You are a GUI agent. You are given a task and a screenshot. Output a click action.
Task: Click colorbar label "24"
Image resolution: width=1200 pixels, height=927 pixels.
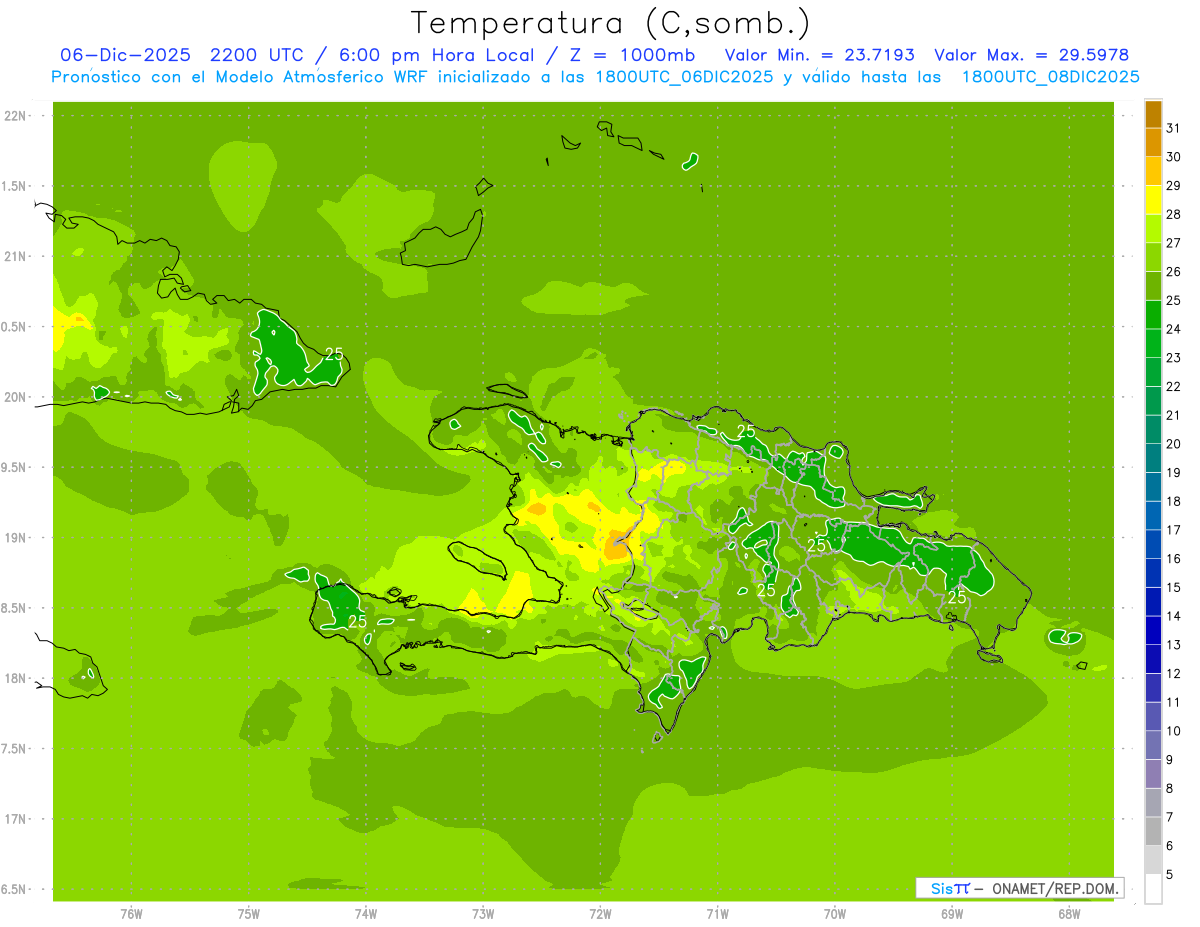tap(1174, 329)
